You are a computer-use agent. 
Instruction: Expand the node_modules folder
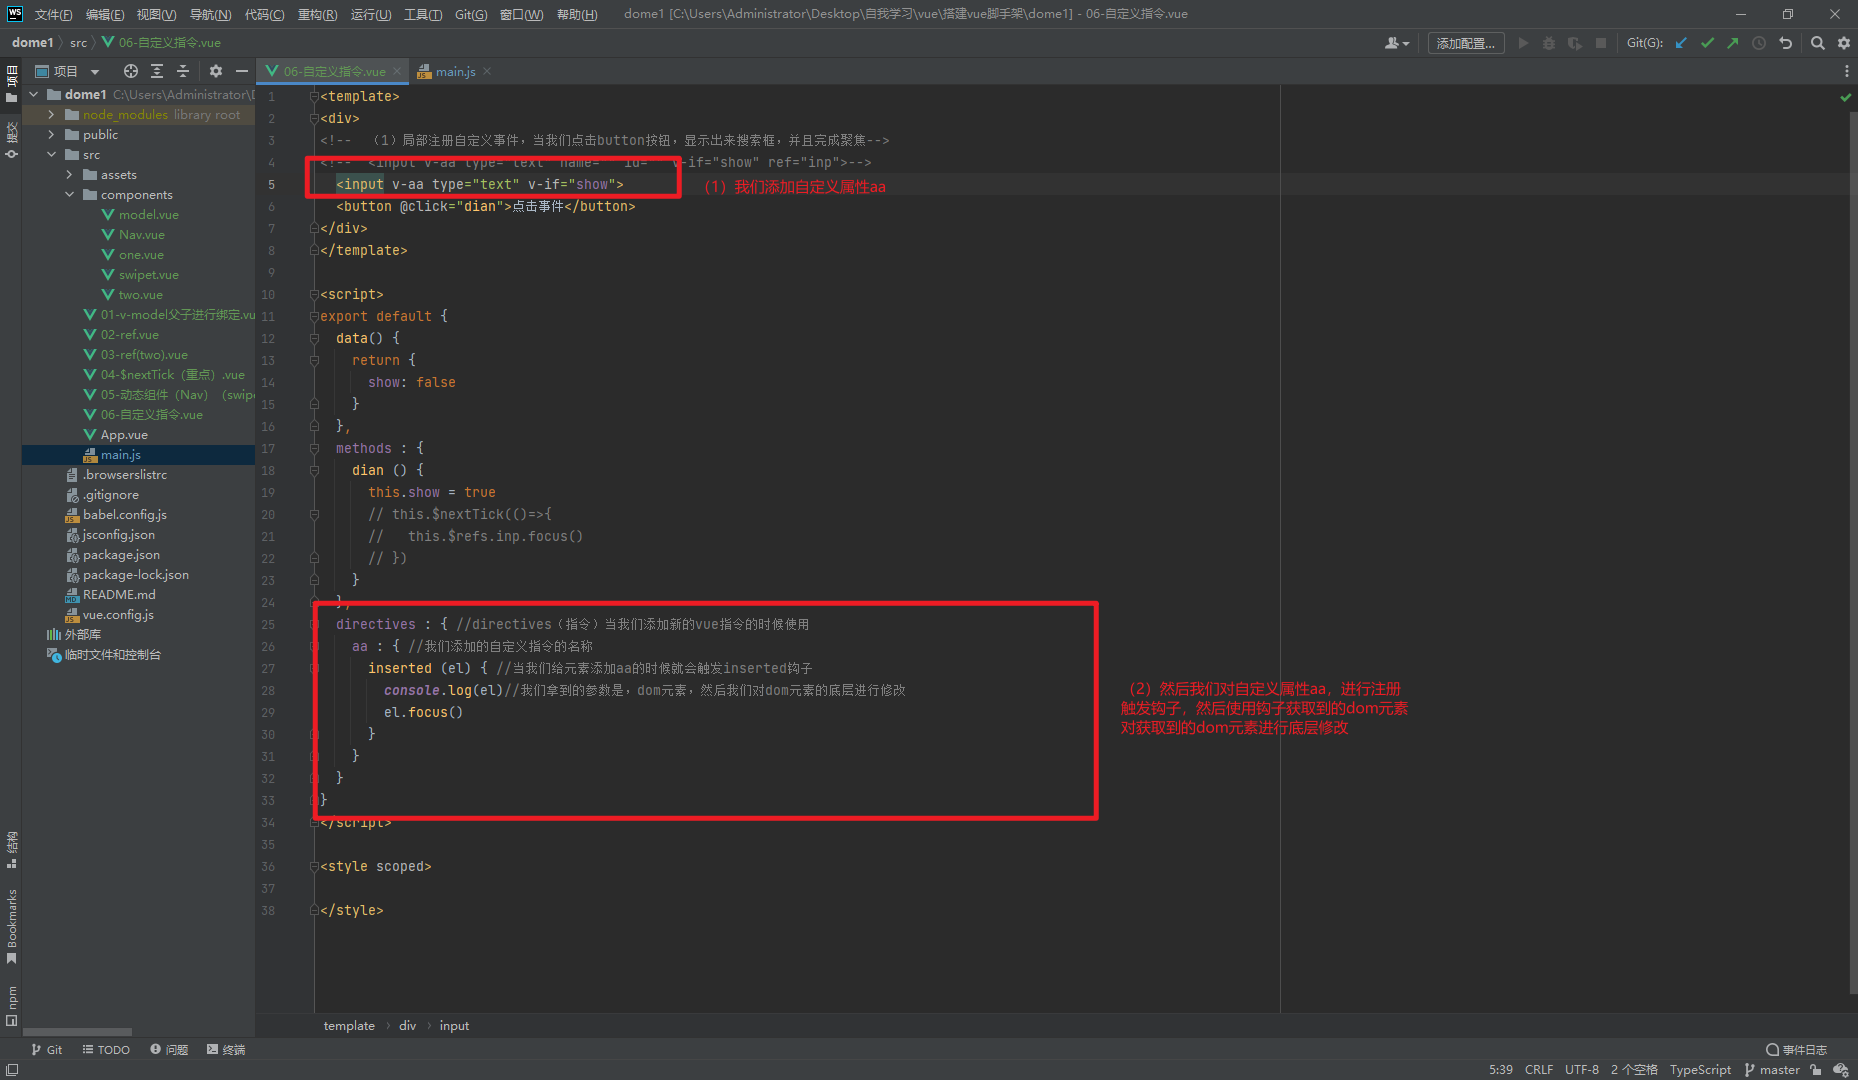coord(52,115)
